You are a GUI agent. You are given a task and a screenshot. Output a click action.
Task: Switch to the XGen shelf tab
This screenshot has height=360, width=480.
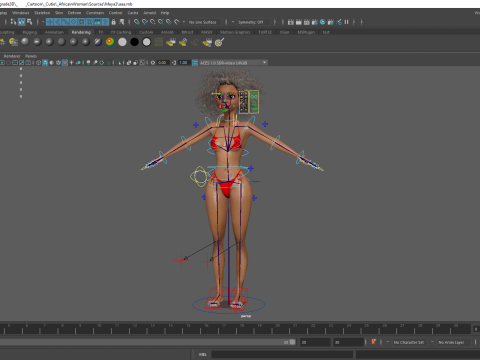click(284, 32)
